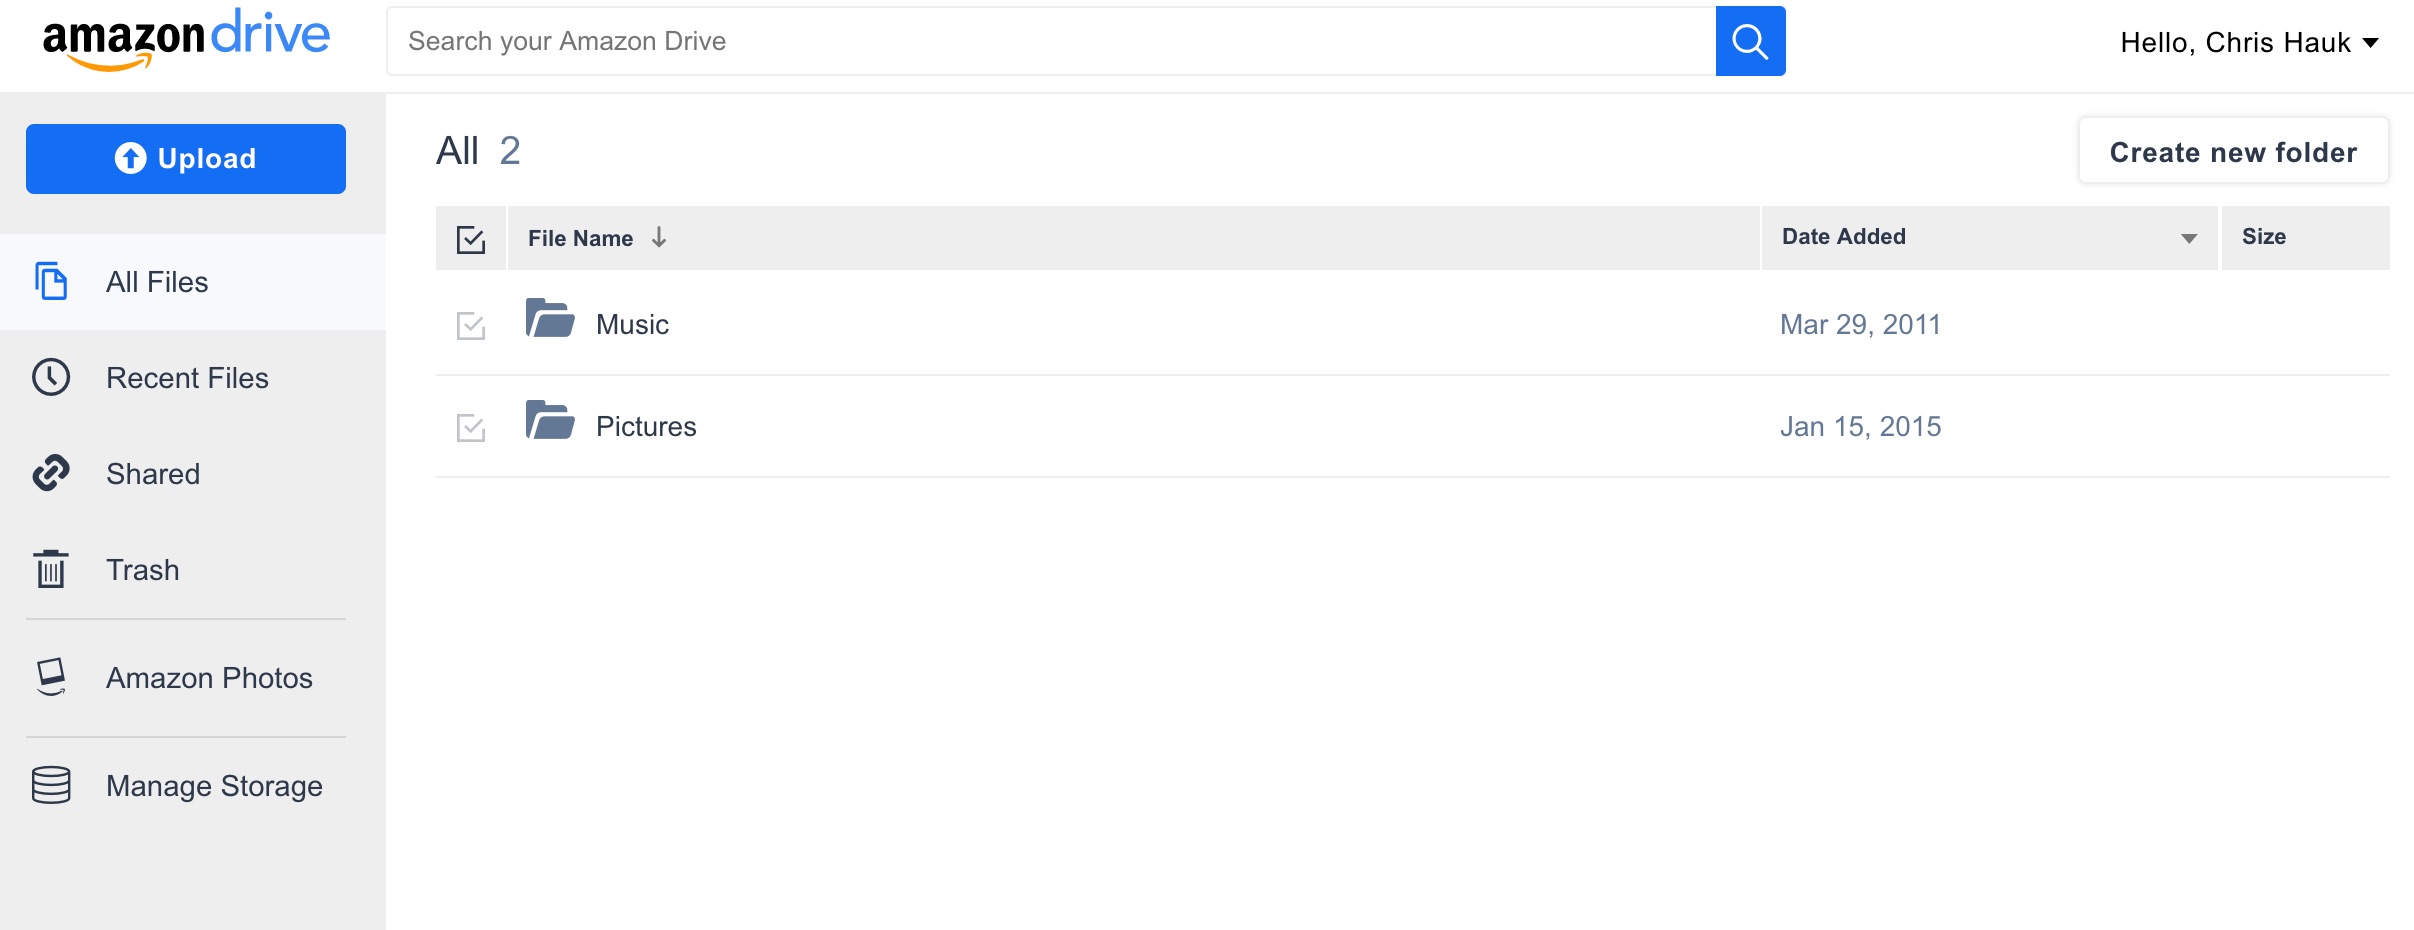The height and width of the screenshot is (930, 2414).
Task: Open the Music folder icon
Action: pos(550,319)
